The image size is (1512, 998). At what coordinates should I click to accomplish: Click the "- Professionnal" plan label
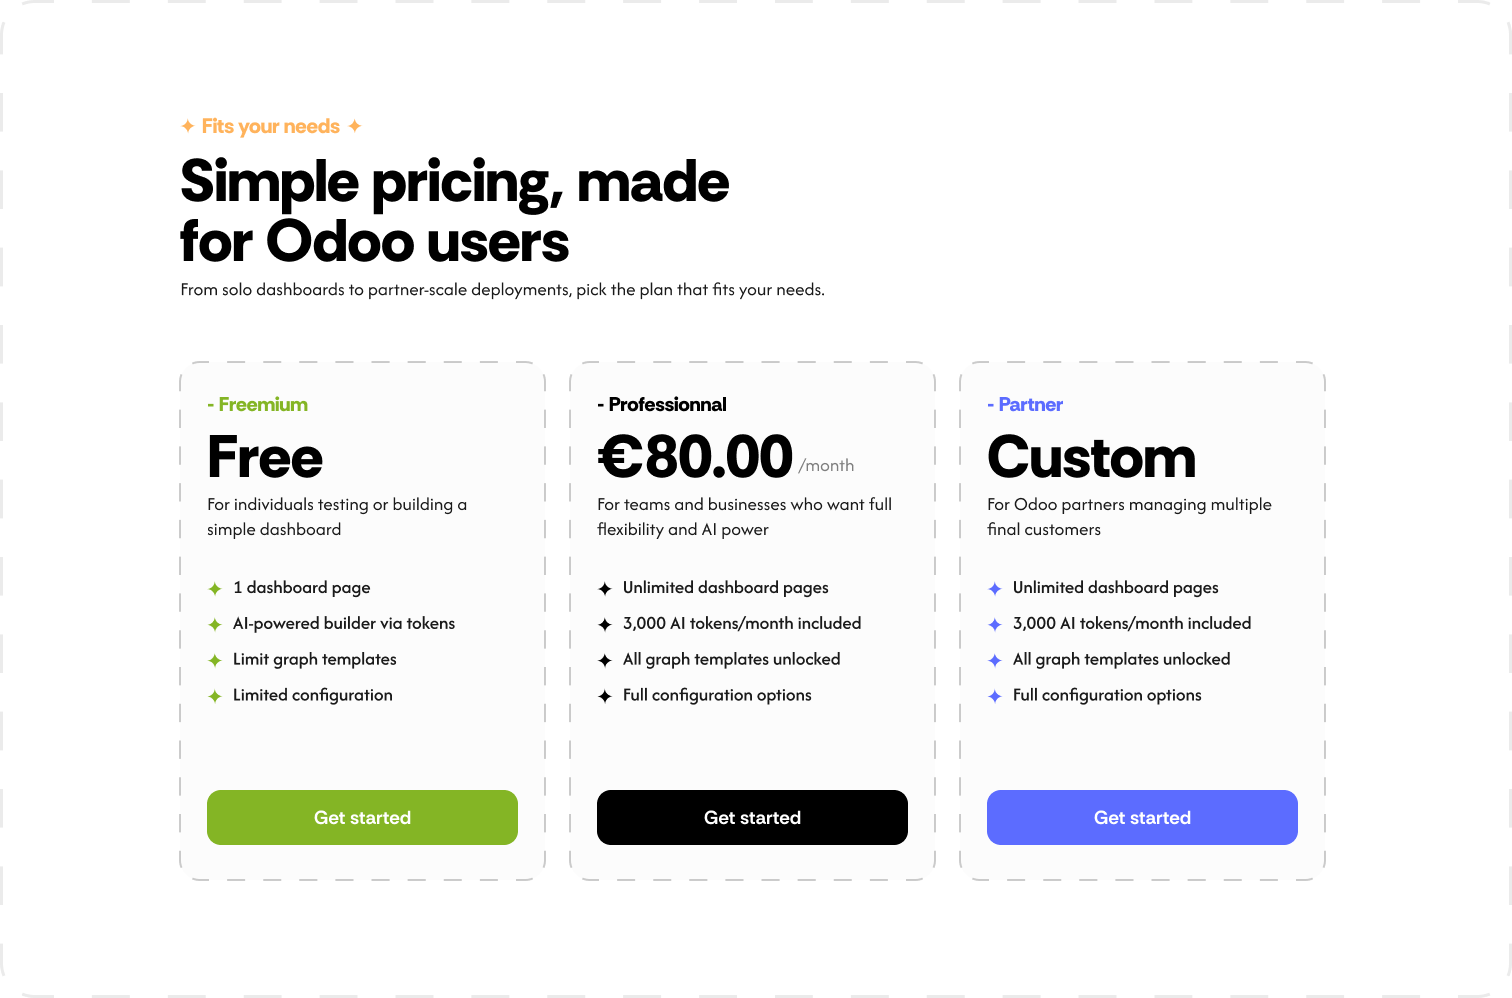pyautogui.click(x=662, y=405)
